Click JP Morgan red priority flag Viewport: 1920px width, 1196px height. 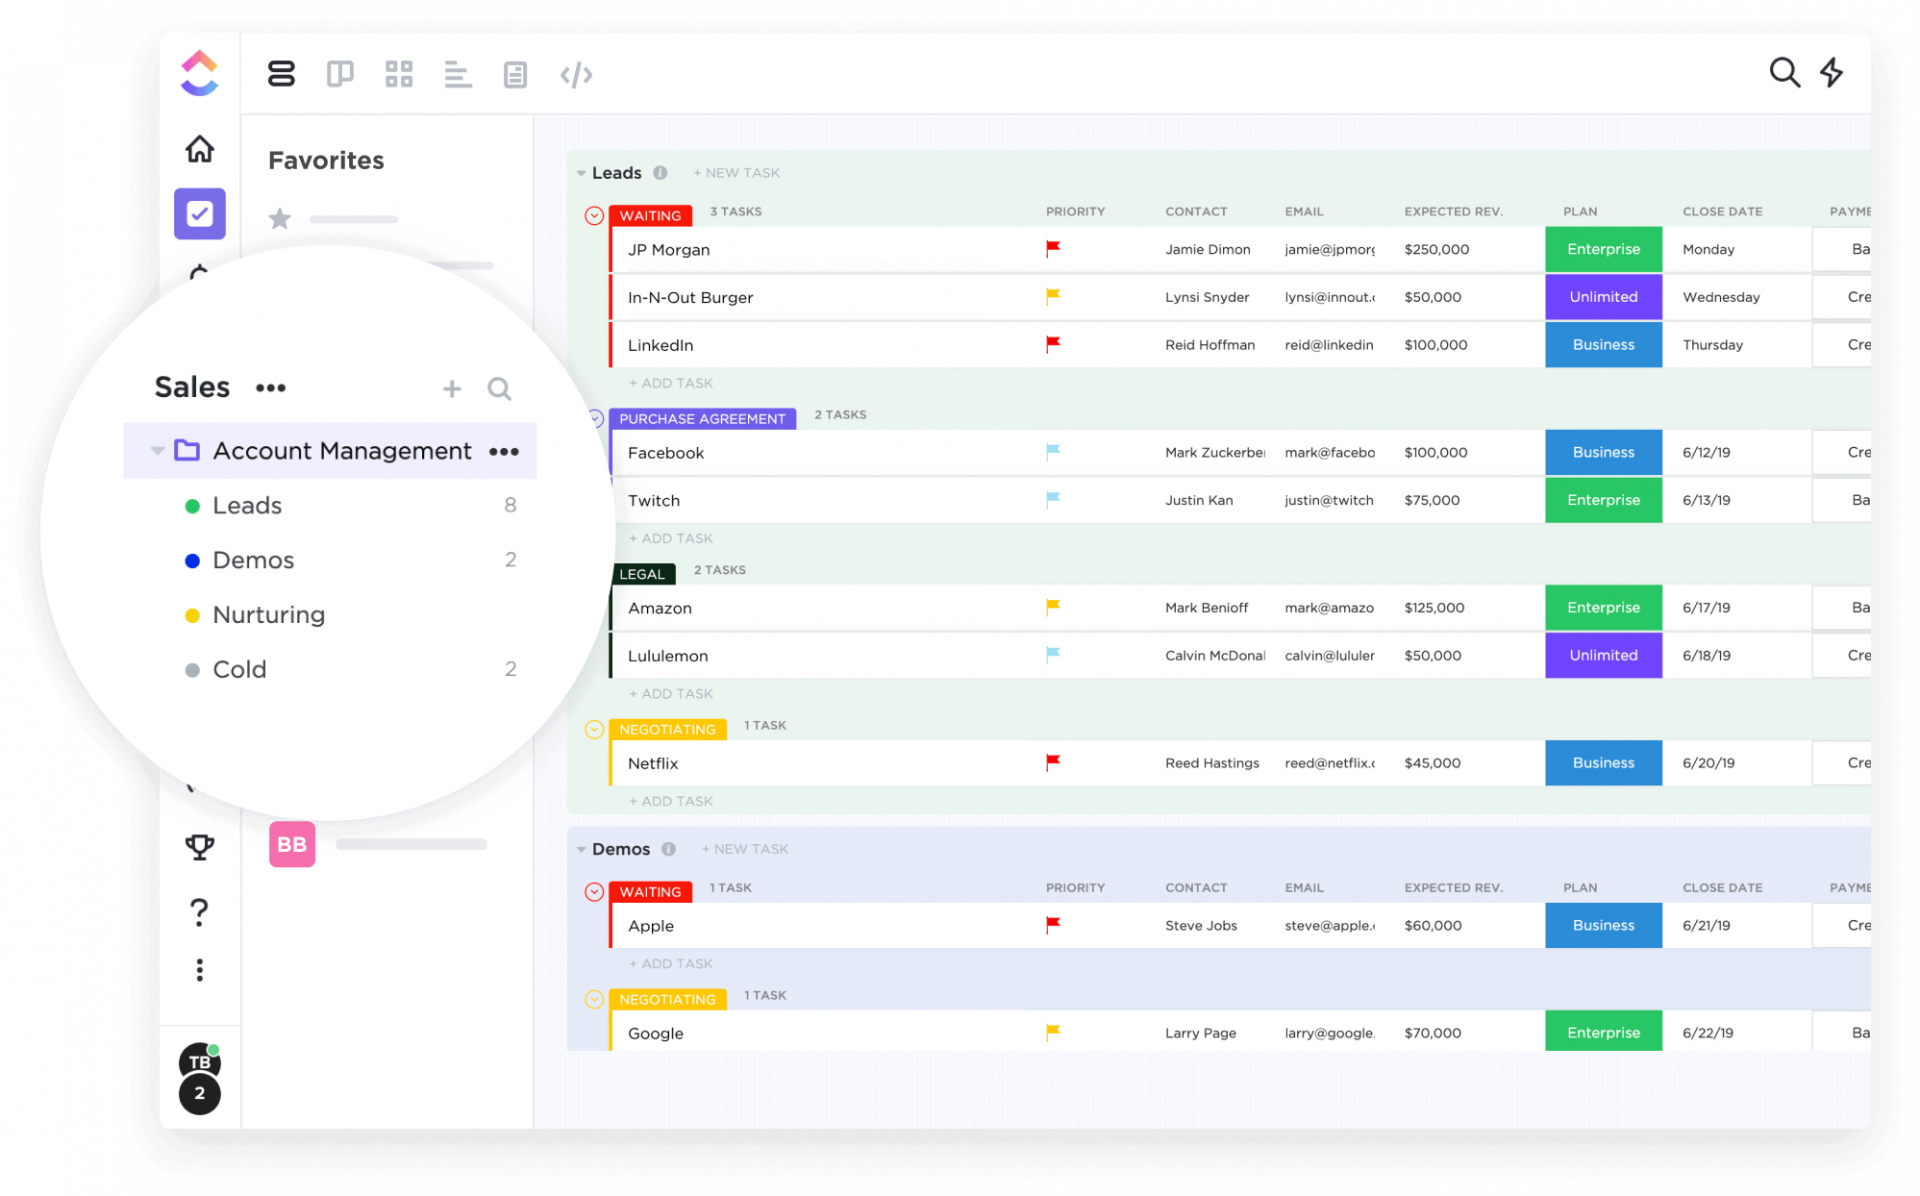pyautogui.click(x=1053, y=248)
